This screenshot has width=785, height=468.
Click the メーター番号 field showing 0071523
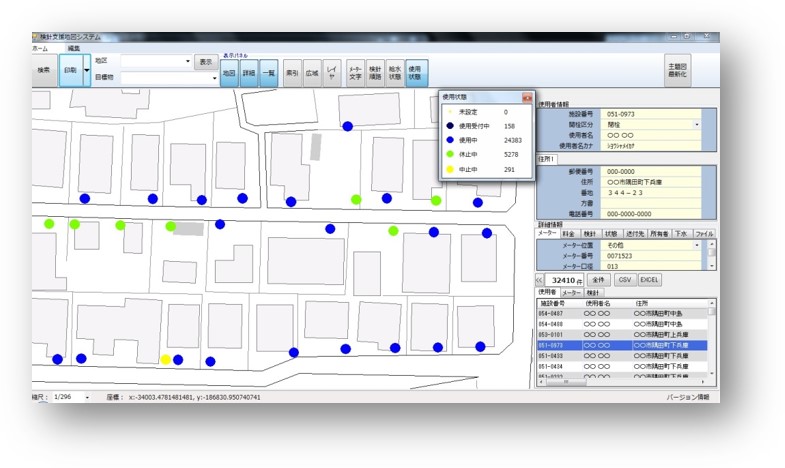pyautogui.click(x=650, y=256)
